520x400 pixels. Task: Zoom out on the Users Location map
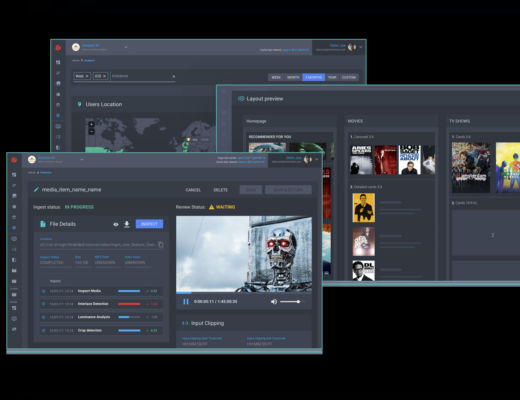point(91,131)
